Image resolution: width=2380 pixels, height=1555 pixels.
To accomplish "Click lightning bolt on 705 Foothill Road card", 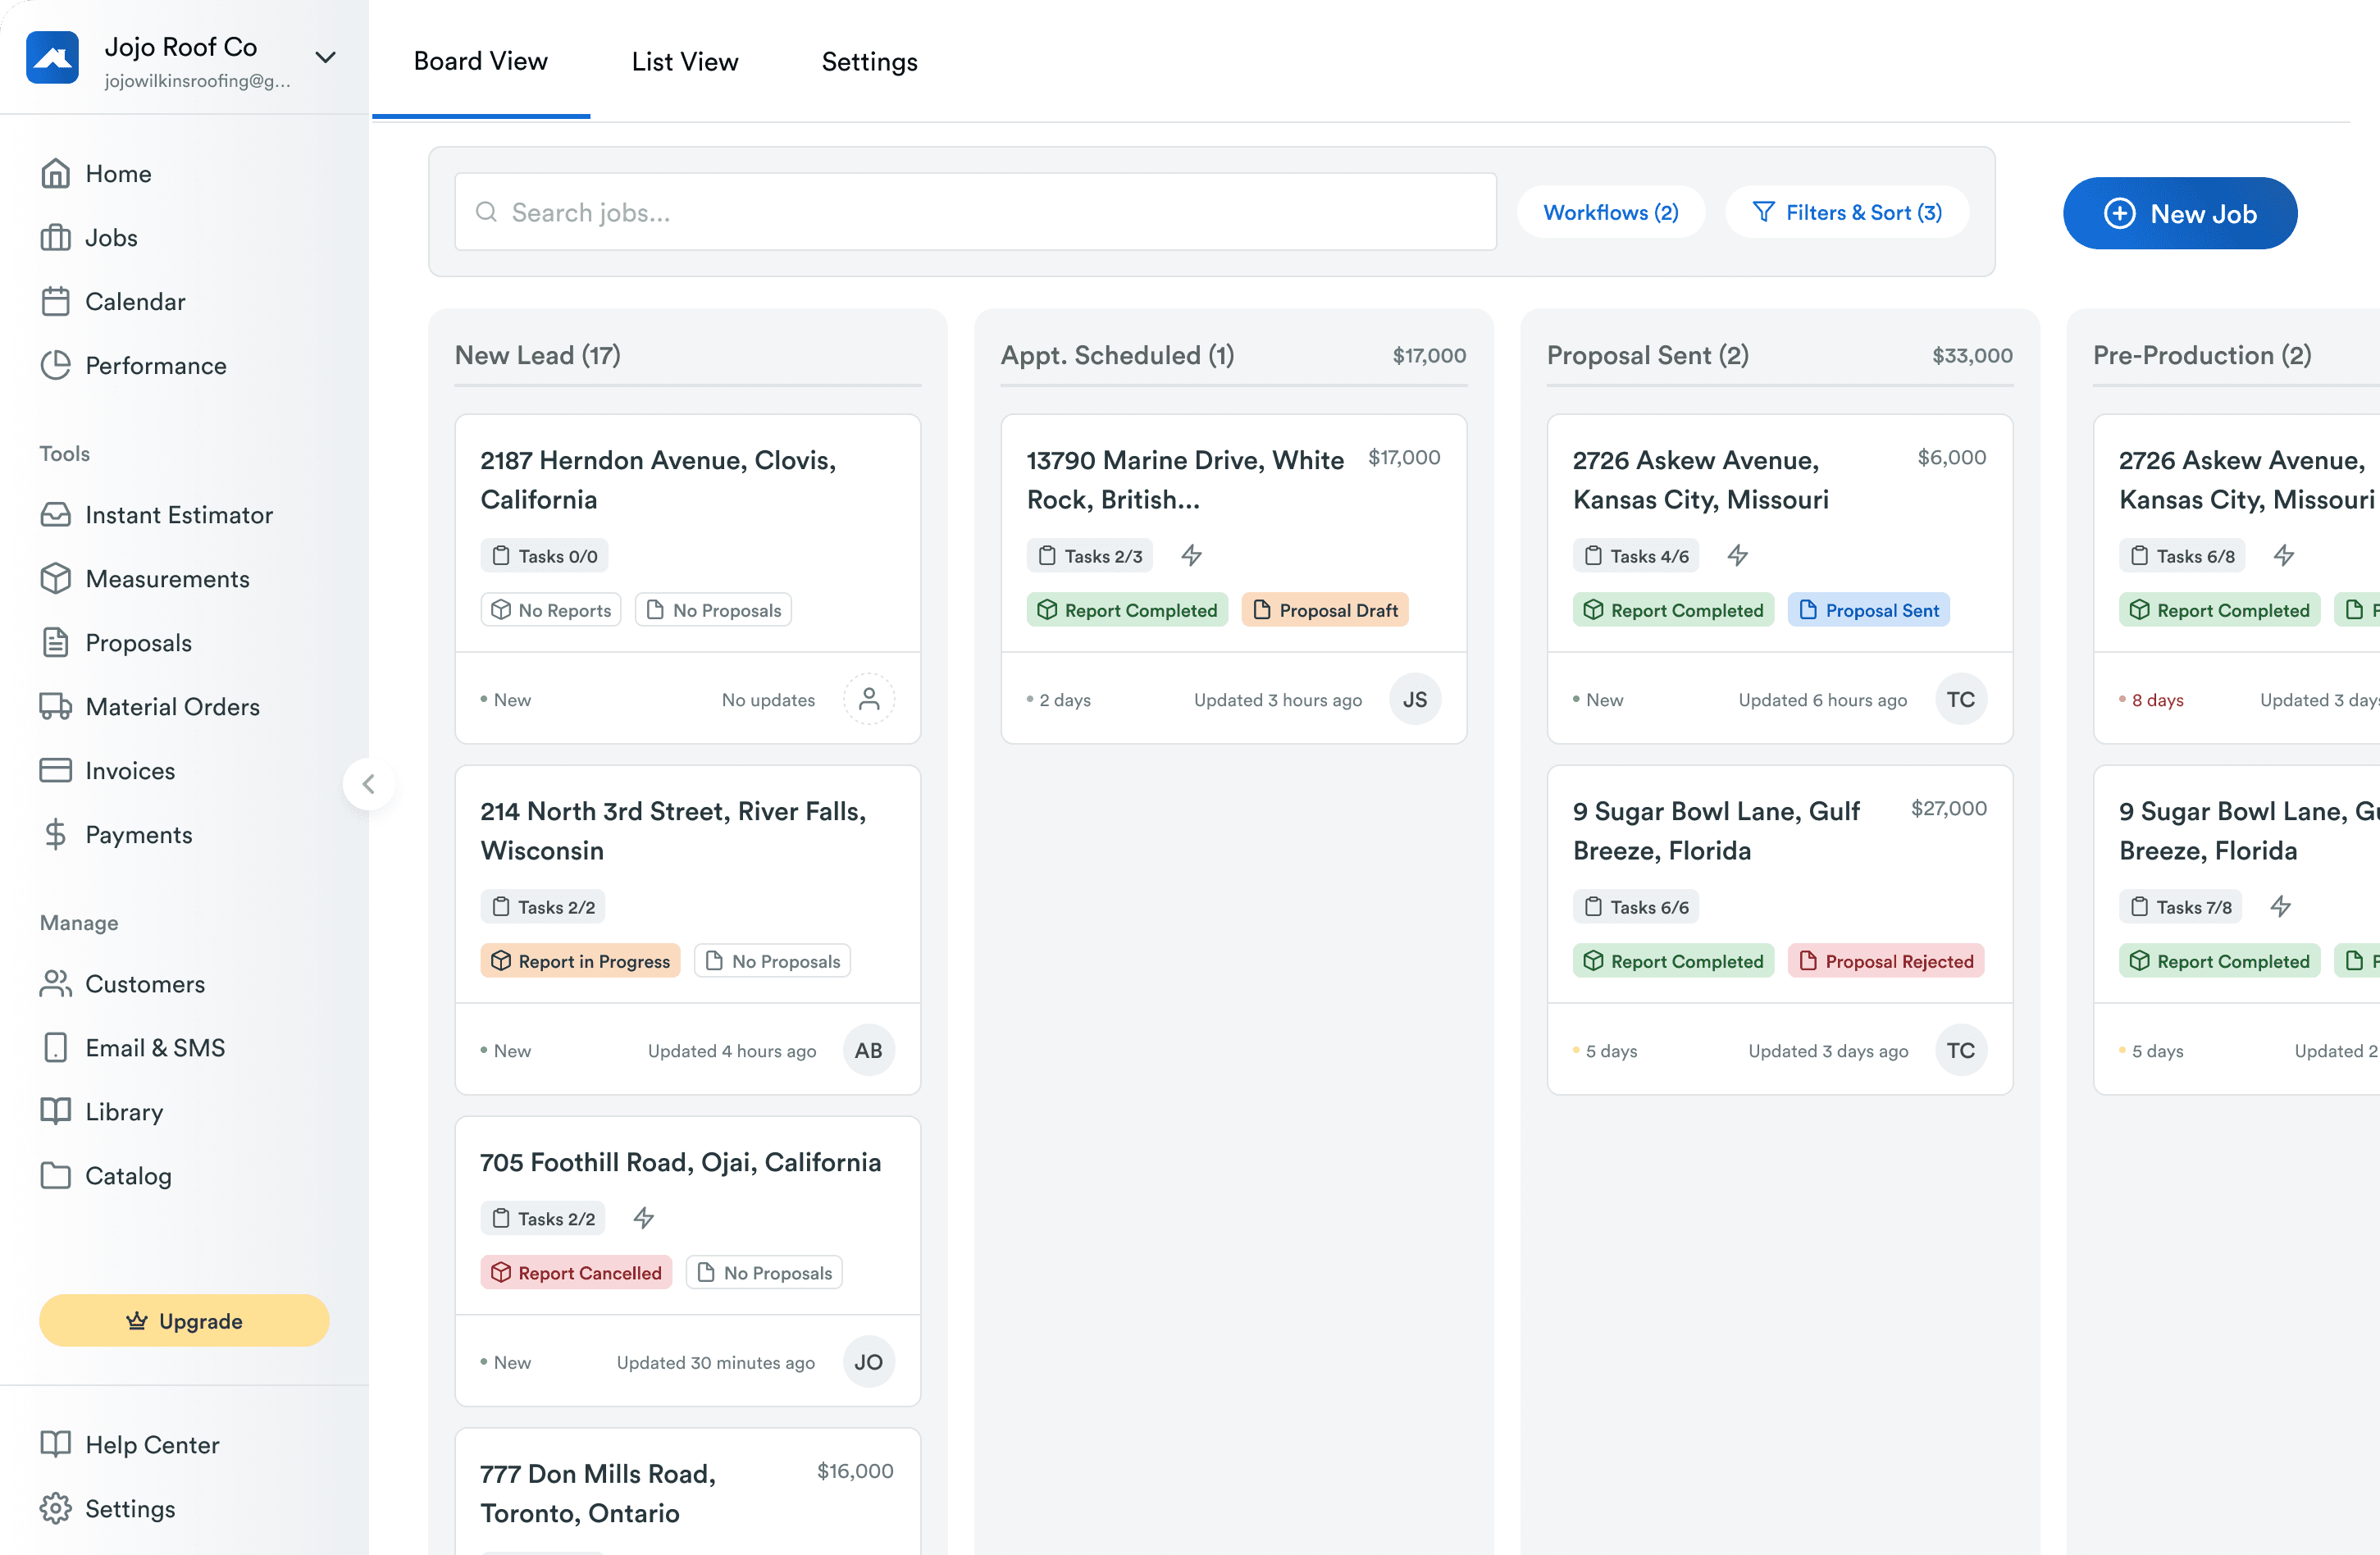I will (x=644, y=1218).
